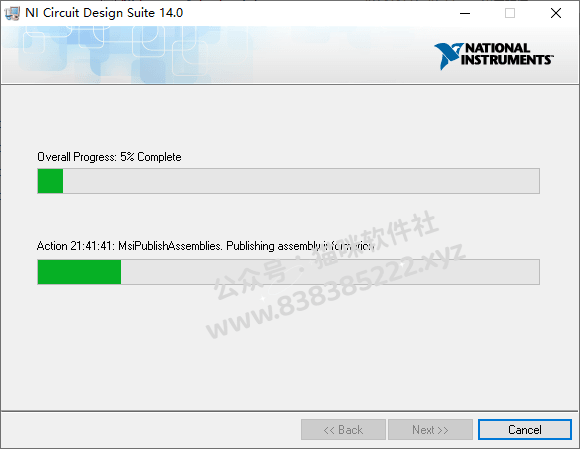The width and height of the screenshot is (580, 449).
Task: Click the disabled Next >> button
Action: [x=430, y=429]
